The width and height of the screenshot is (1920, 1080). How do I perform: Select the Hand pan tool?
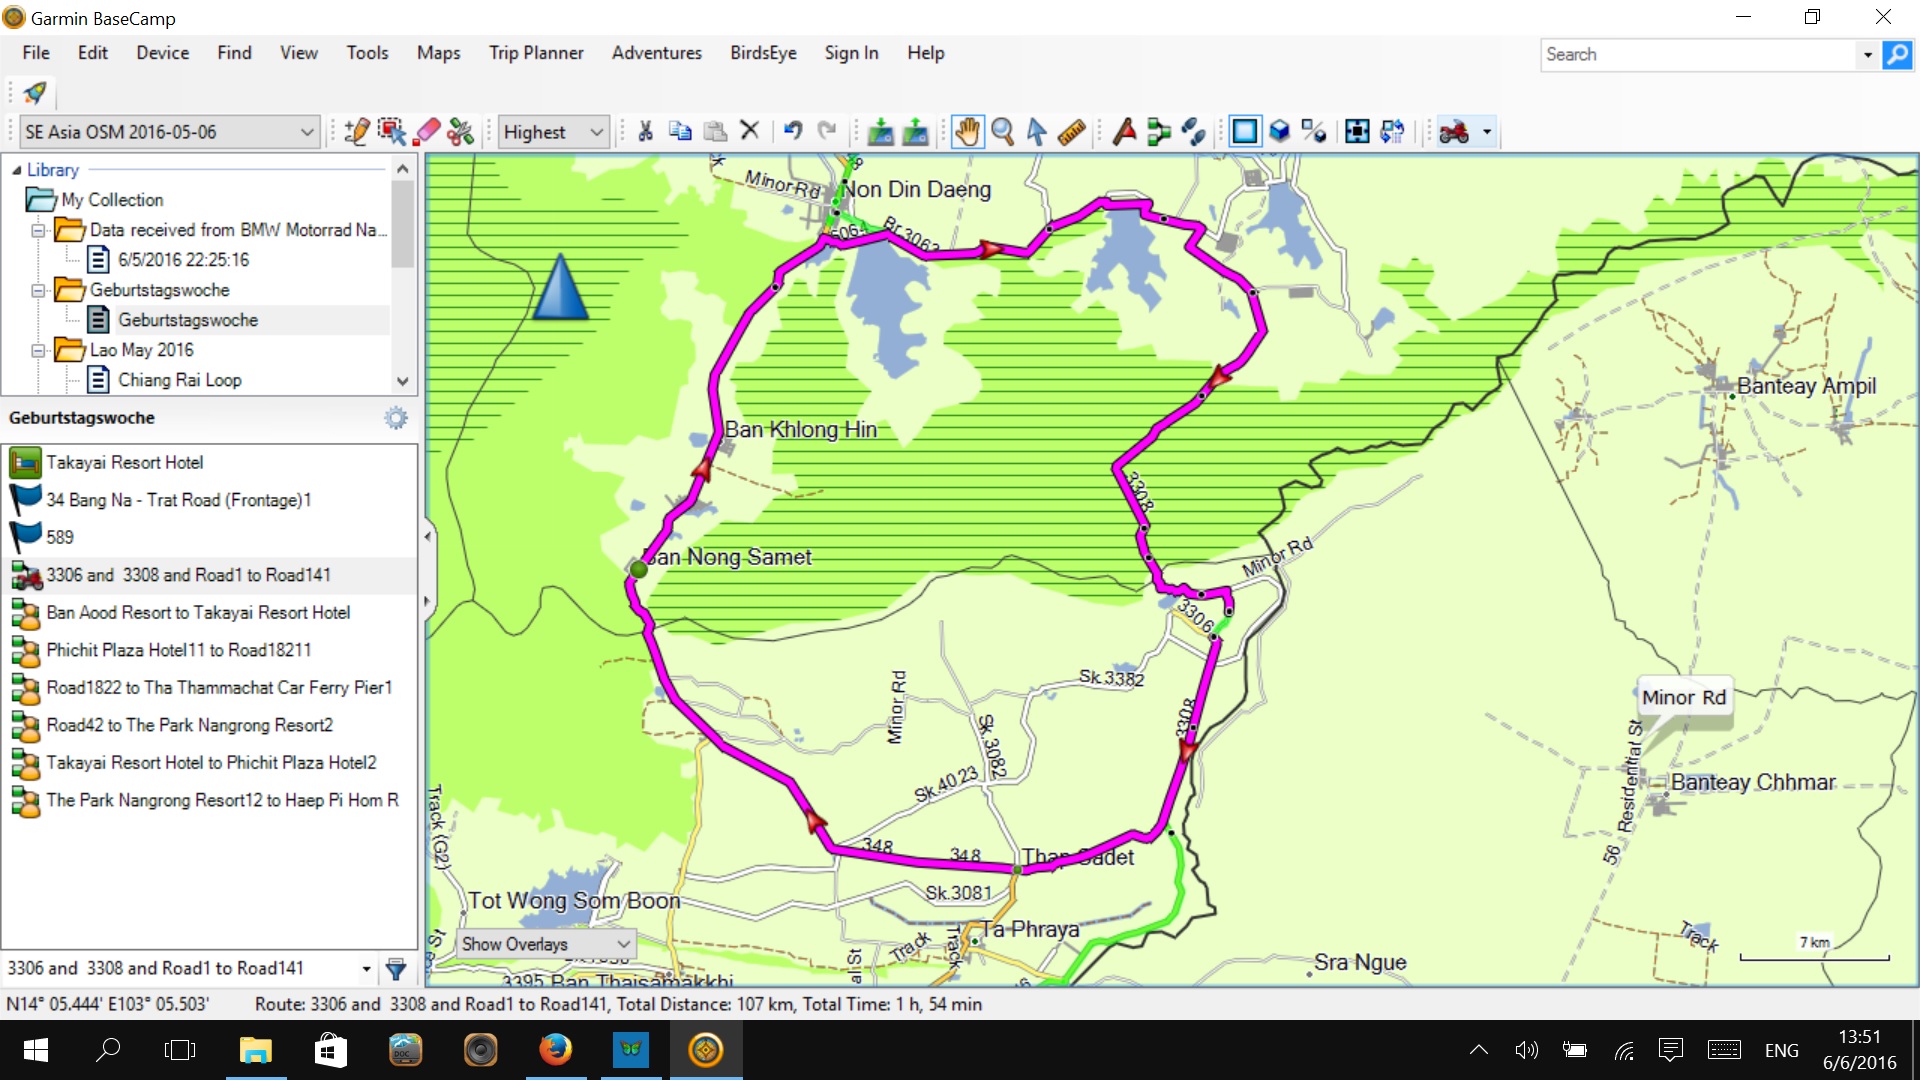pyautogui.click(x=967, y=131)
